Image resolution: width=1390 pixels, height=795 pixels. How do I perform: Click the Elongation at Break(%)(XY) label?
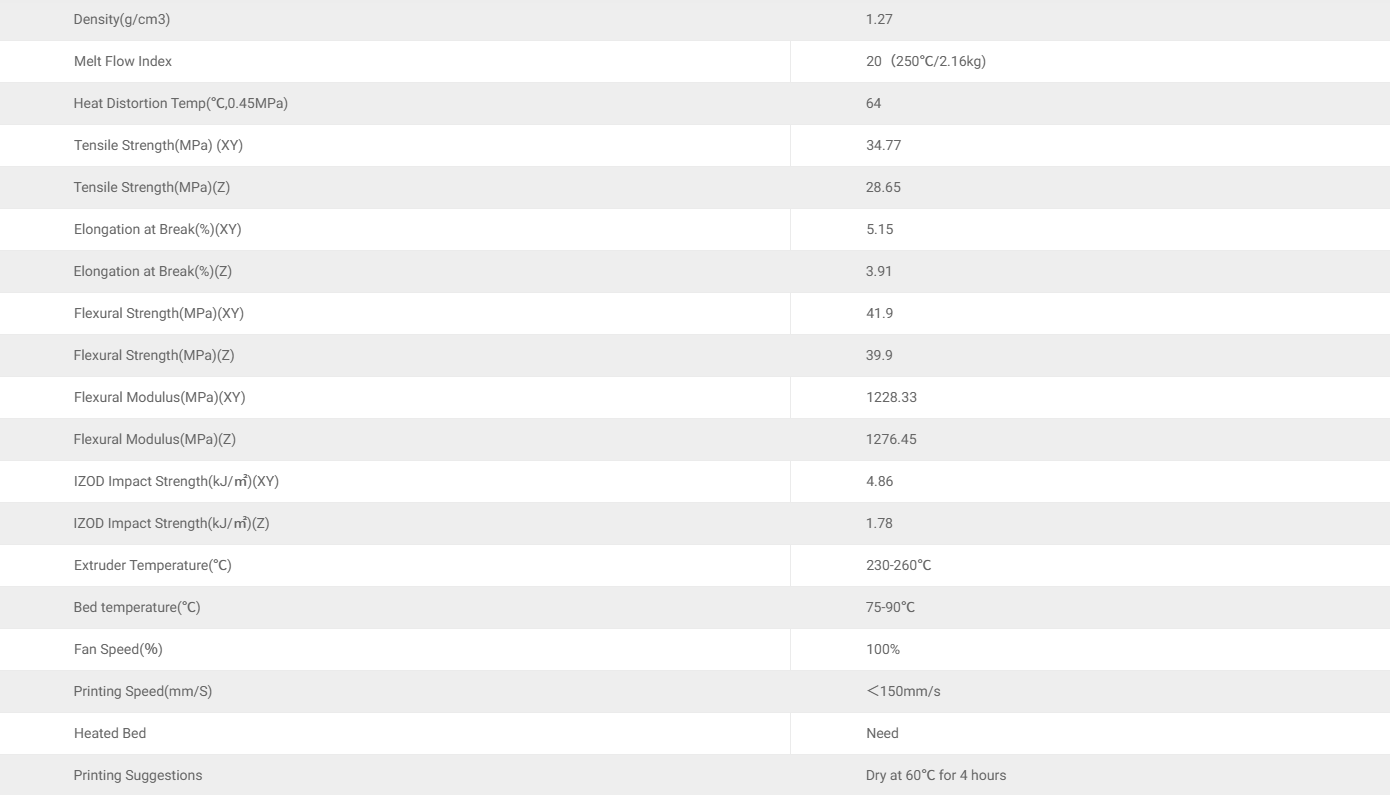pos(157,230)
